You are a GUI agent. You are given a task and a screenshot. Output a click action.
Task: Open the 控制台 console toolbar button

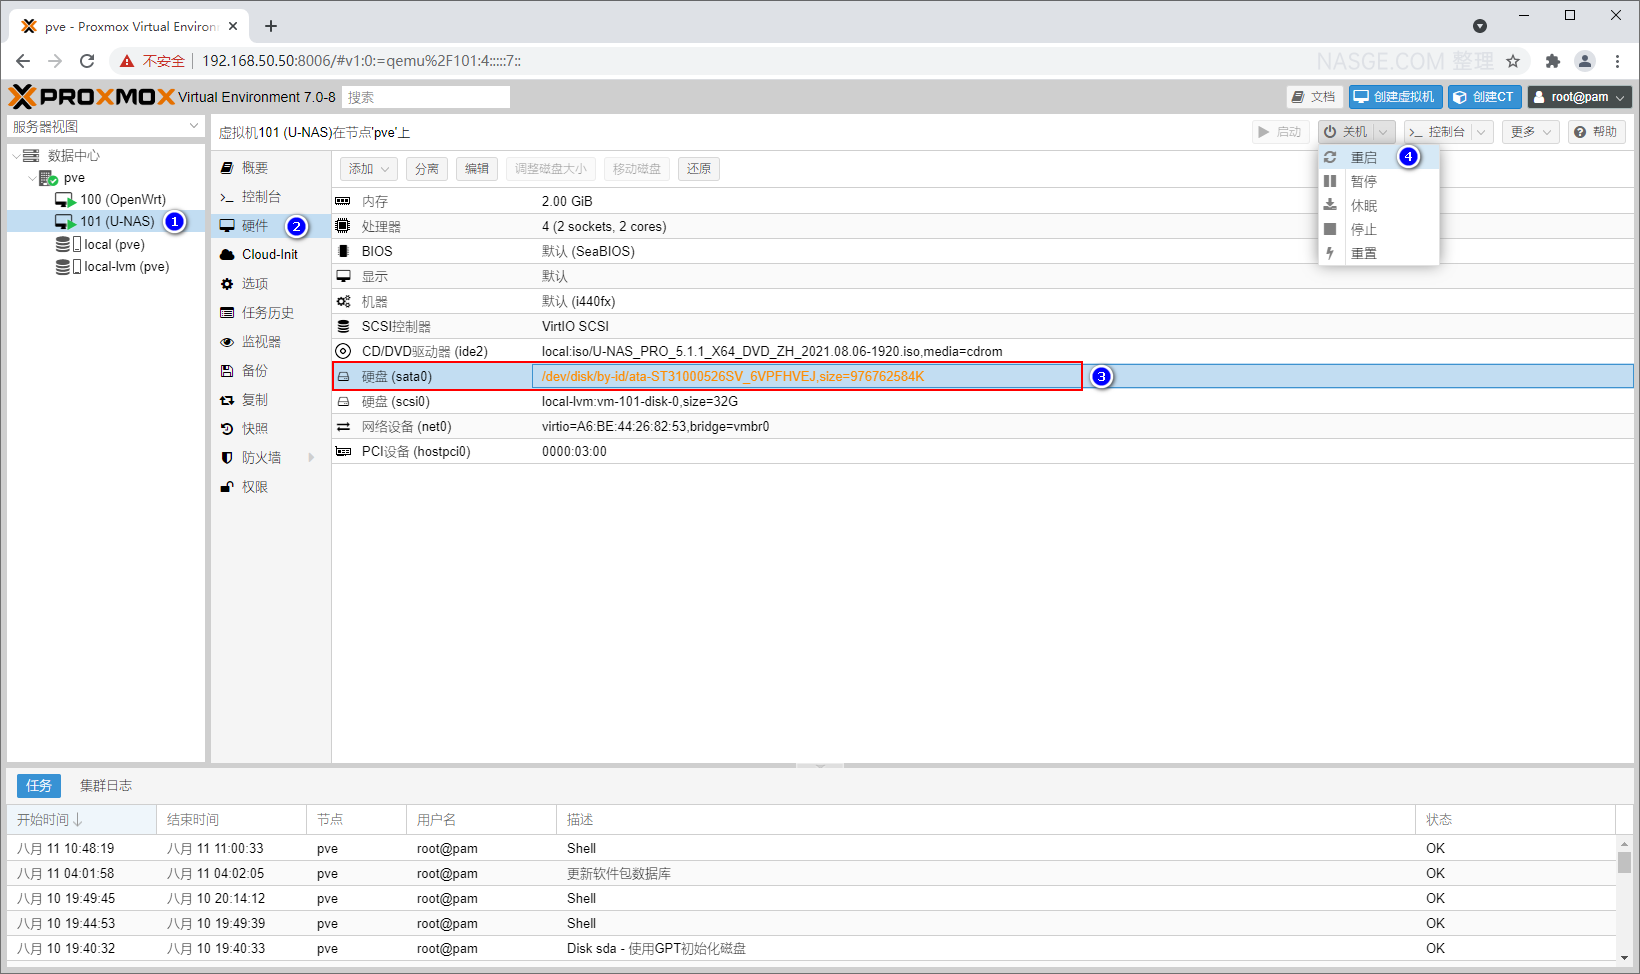[1437, 132]
